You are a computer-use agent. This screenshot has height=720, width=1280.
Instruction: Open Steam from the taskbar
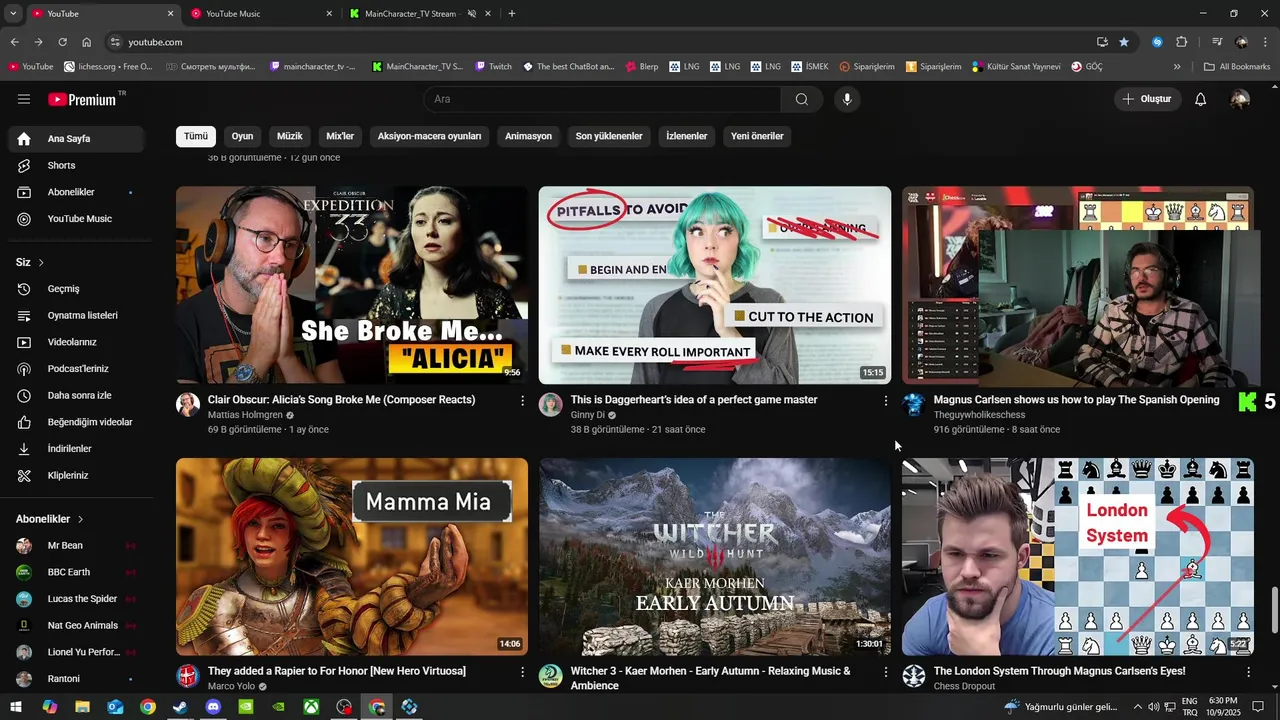(180, 707)
